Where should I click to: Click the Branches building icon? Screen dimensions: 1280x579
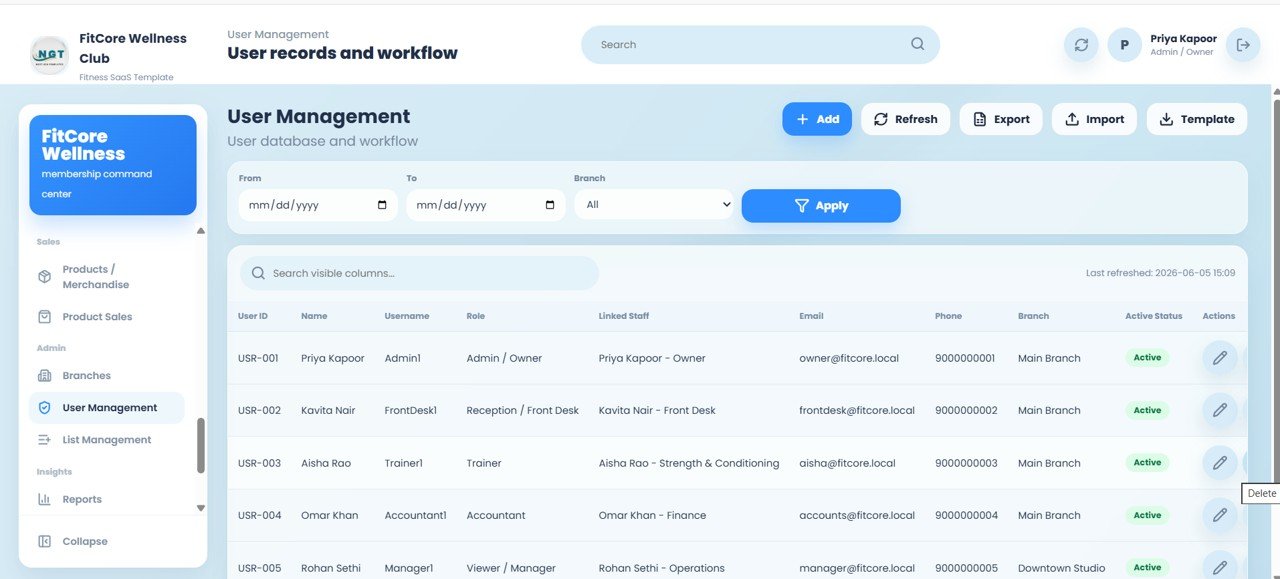pos(44,376)
